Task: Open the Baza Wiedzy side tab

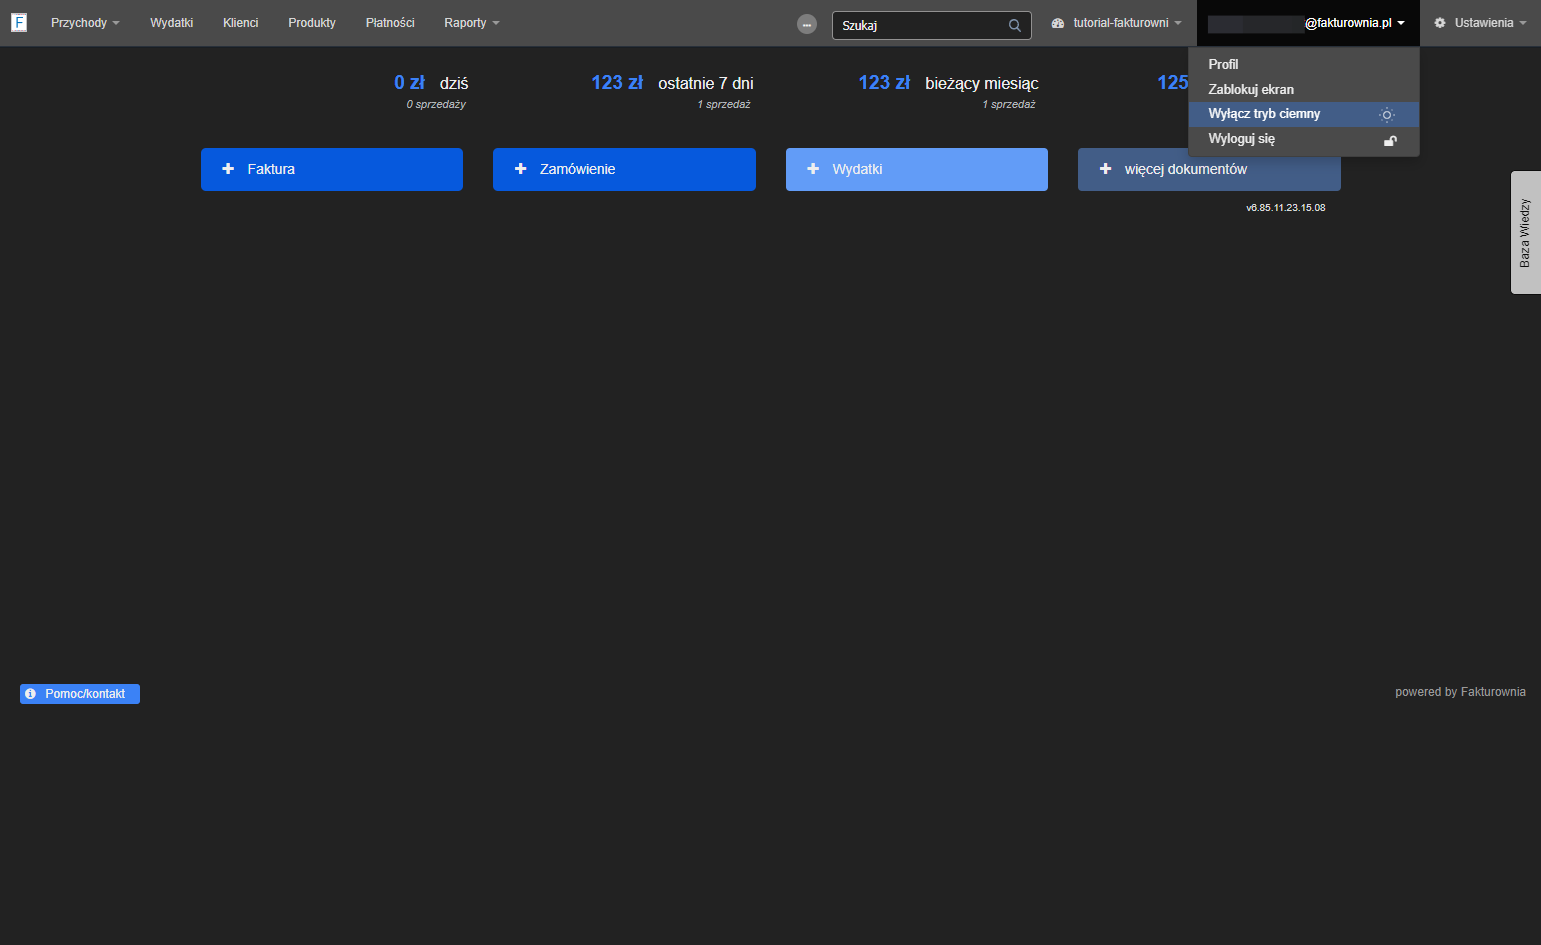Action: tap(1525, 233)
